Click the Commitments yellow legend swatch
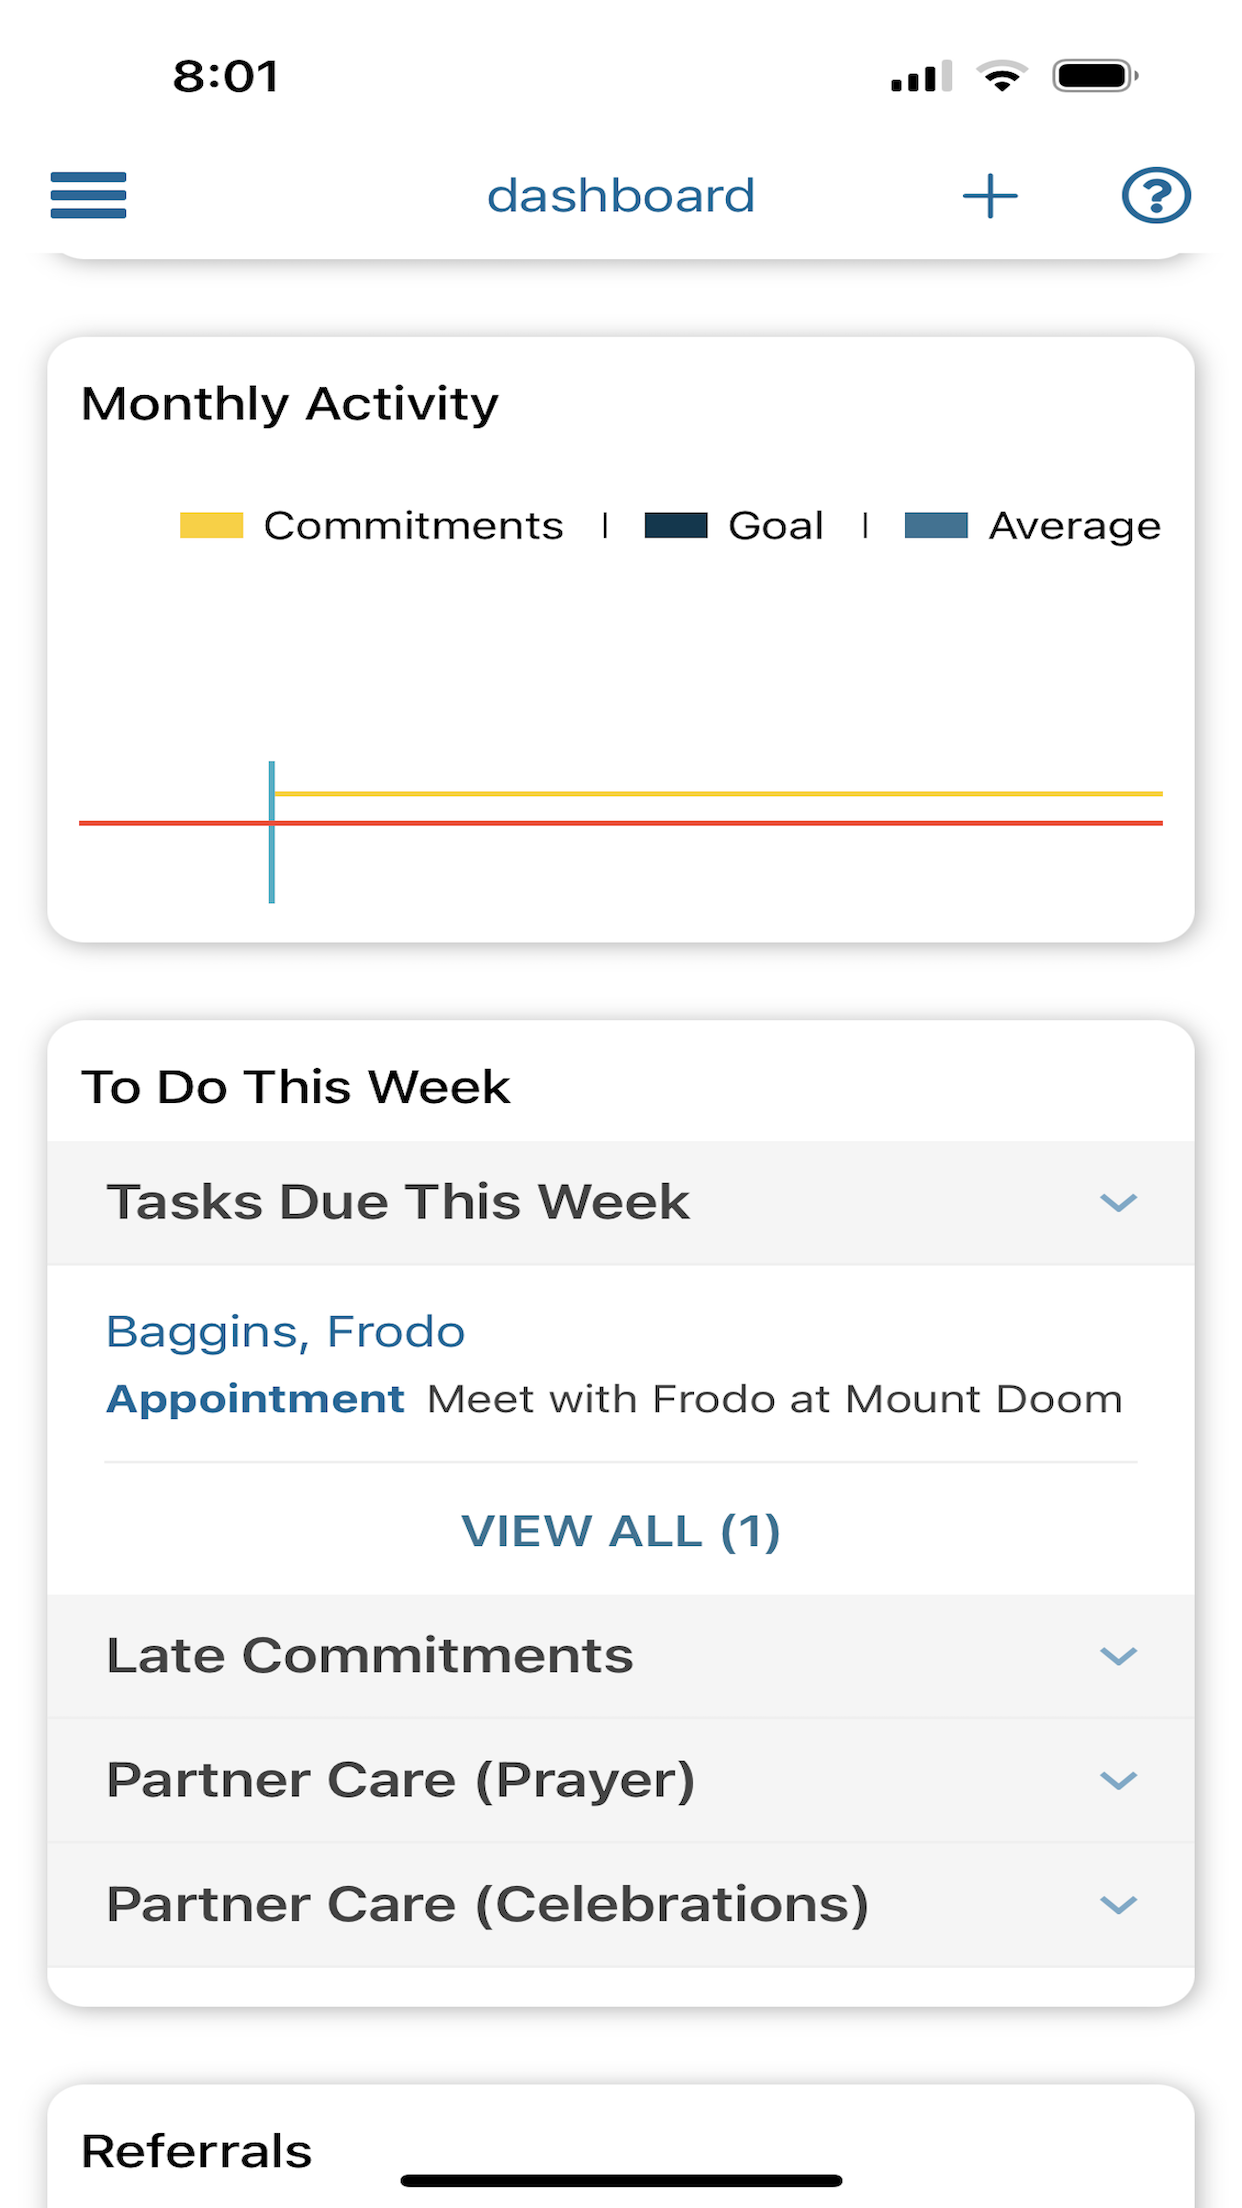1242x2208 pixels. (x=211, y=525)
